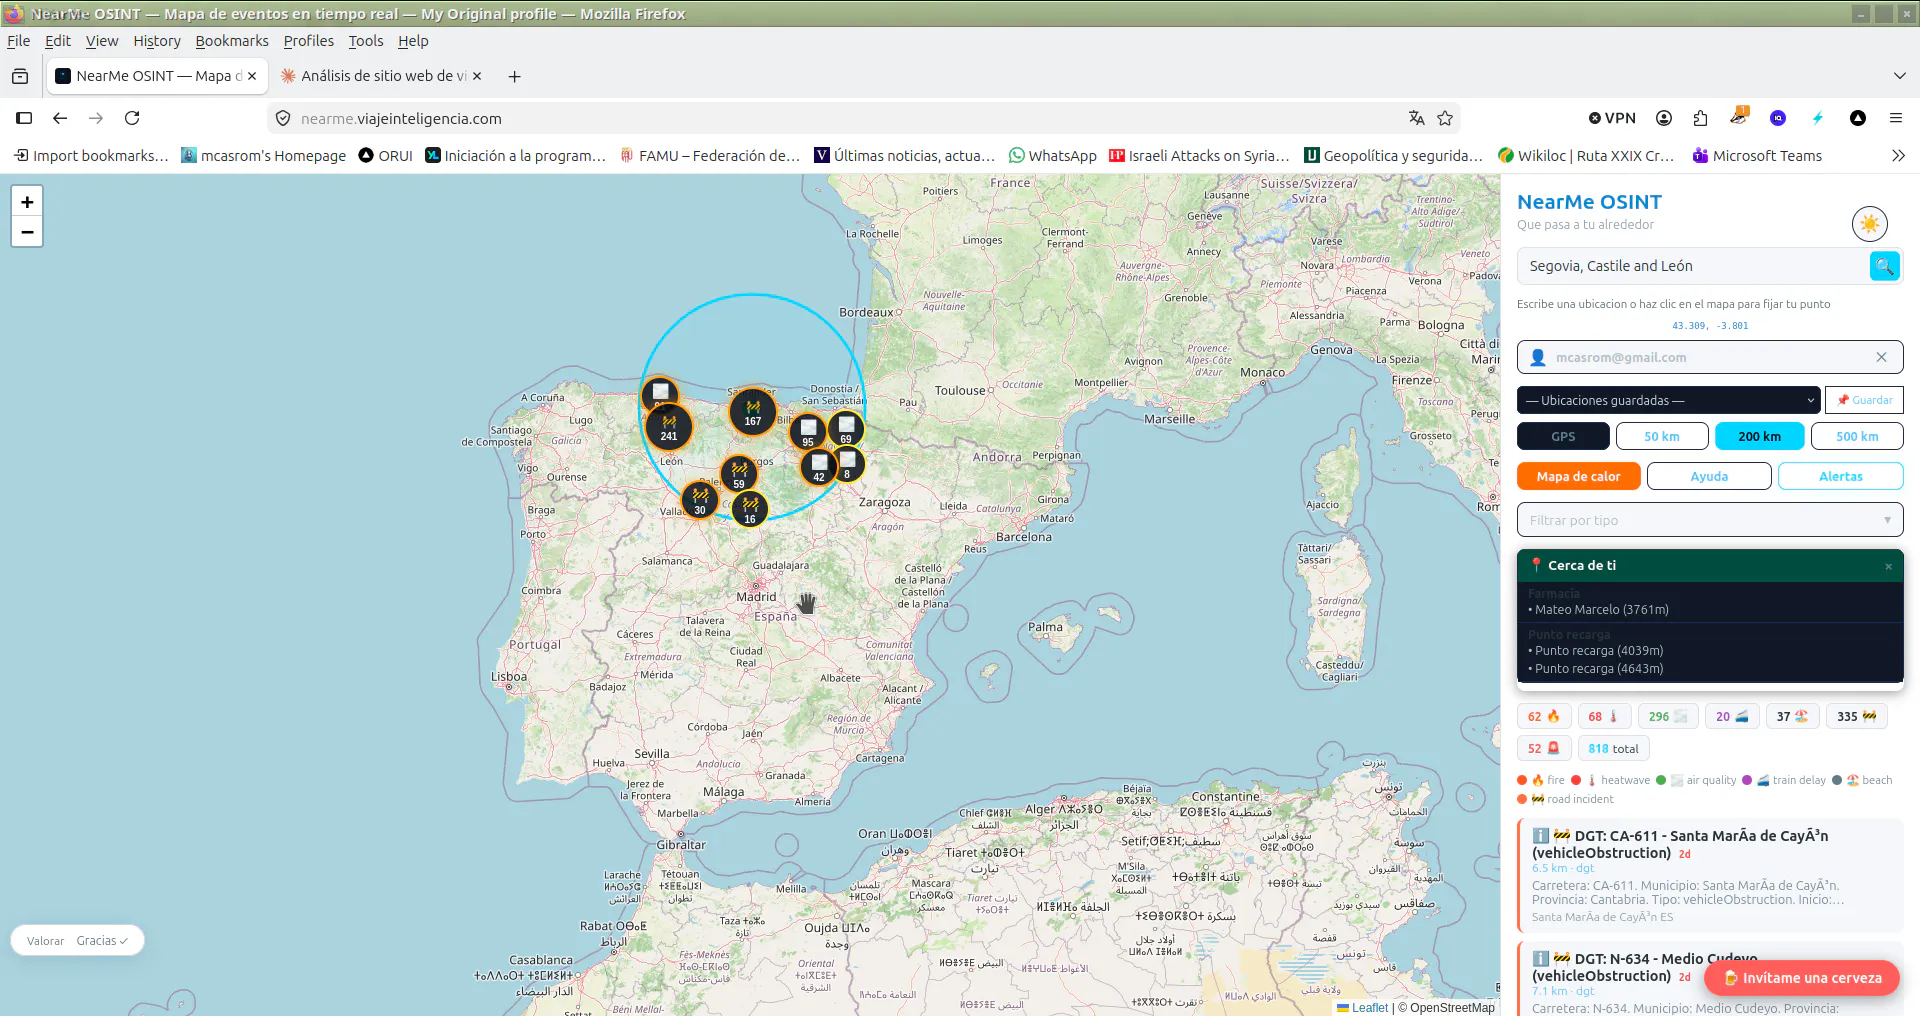The width and height of the screenshot is (1920, 1016).
Task: List all tabs dropdown arrow
Action: pyautogui.click(x=1899, y=76)
